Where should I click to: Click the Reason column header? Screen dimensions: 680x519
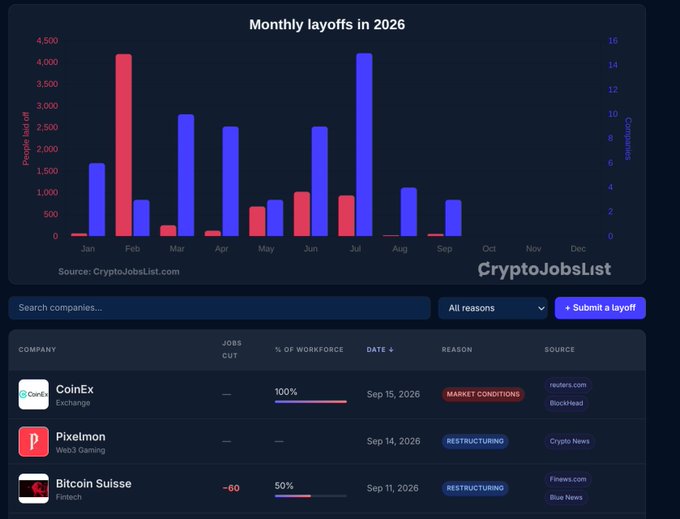[x=457, y=349]
